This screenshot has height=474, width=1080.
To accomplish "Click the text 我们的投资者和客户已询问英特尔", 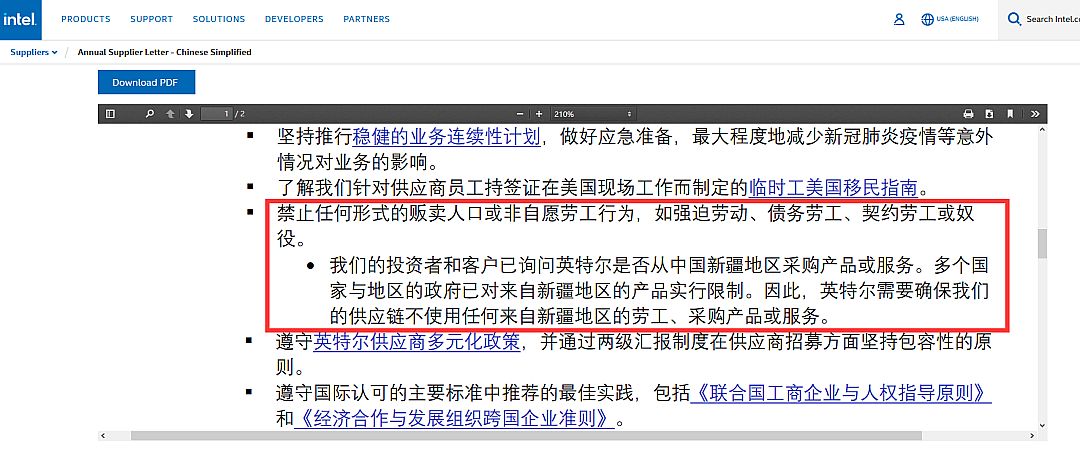I will (472, 265).
